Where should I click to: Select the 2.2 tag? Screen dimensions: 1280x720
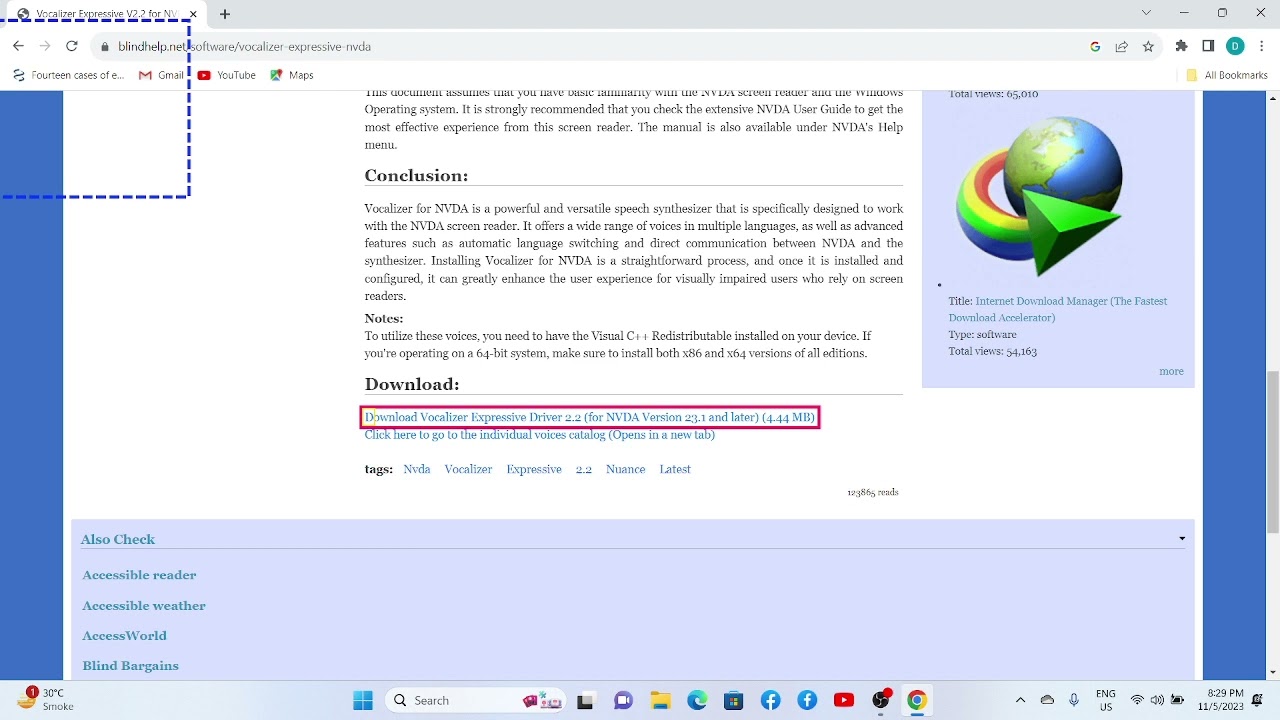(584, 469)
